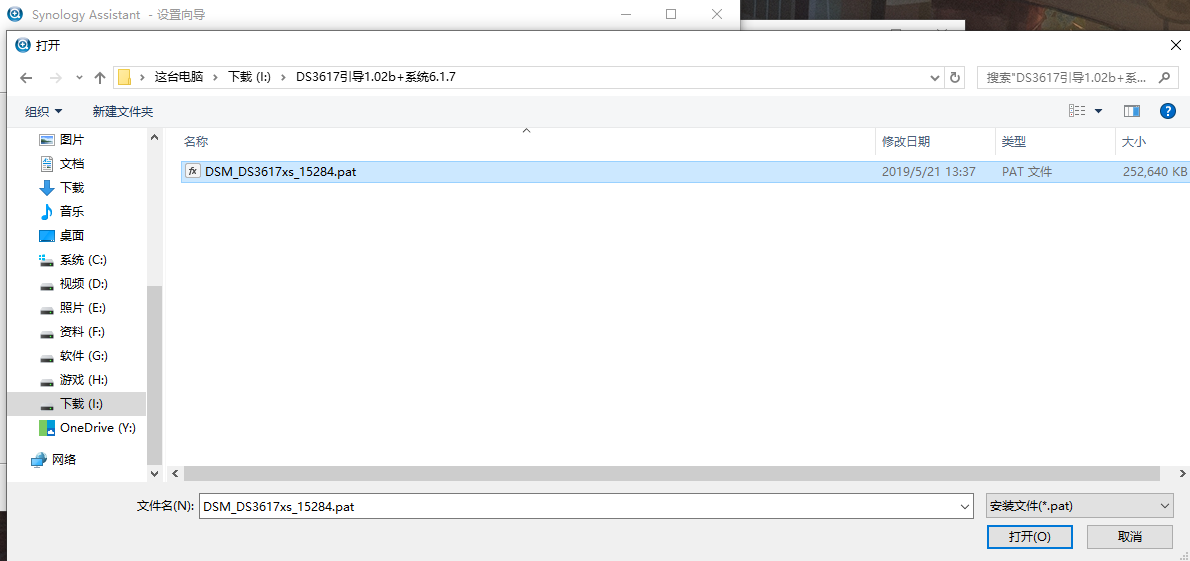Click the up-directory arrow icon
This screenshot has width=1190, height=561.
click(100, 77)
